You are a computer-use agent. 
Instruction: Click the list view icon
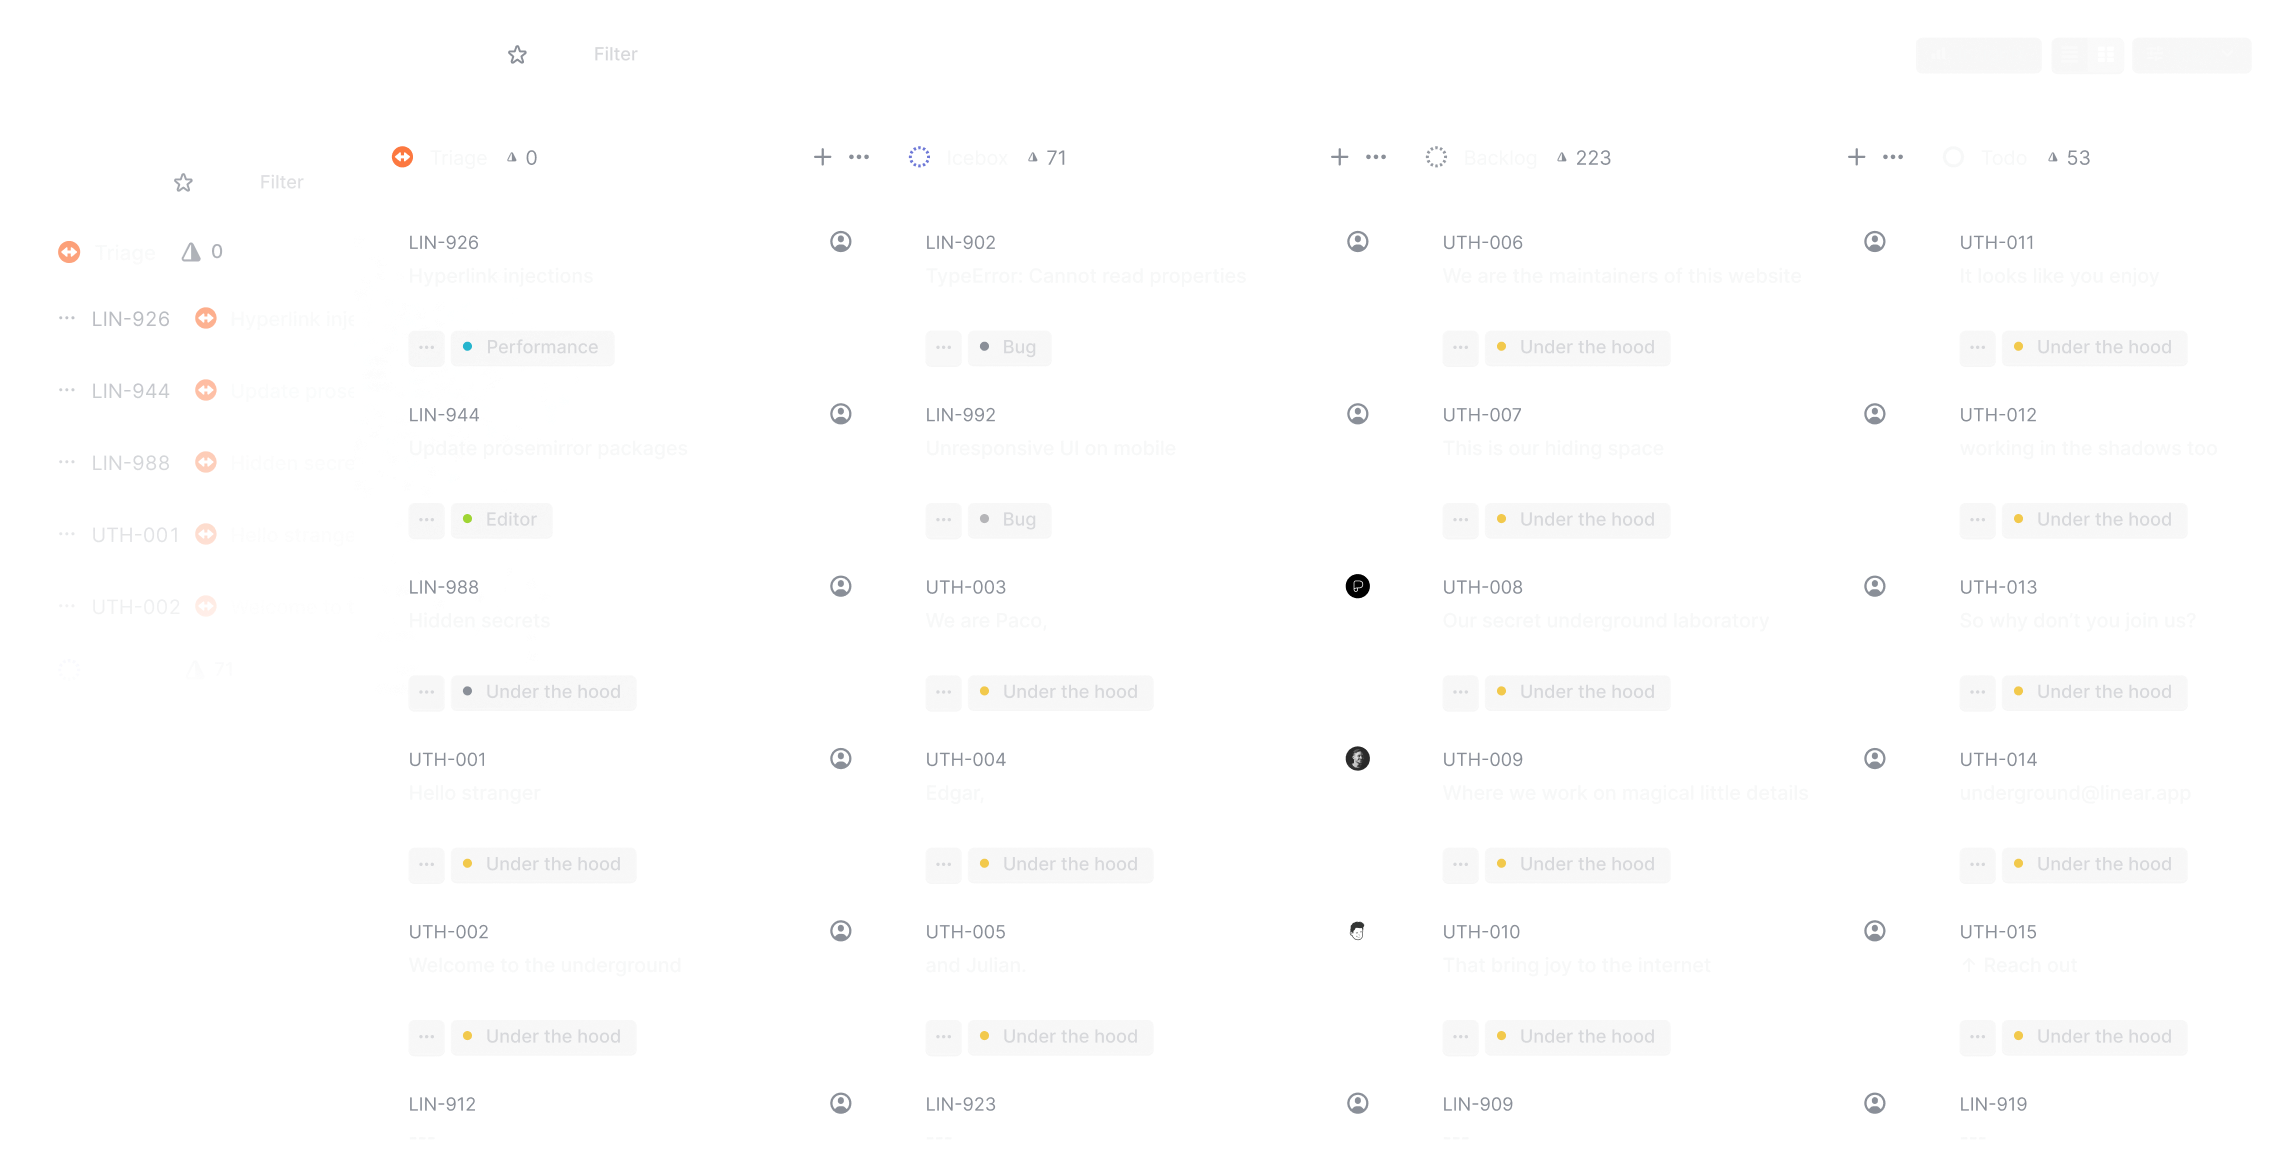(x=2070, y=54)
